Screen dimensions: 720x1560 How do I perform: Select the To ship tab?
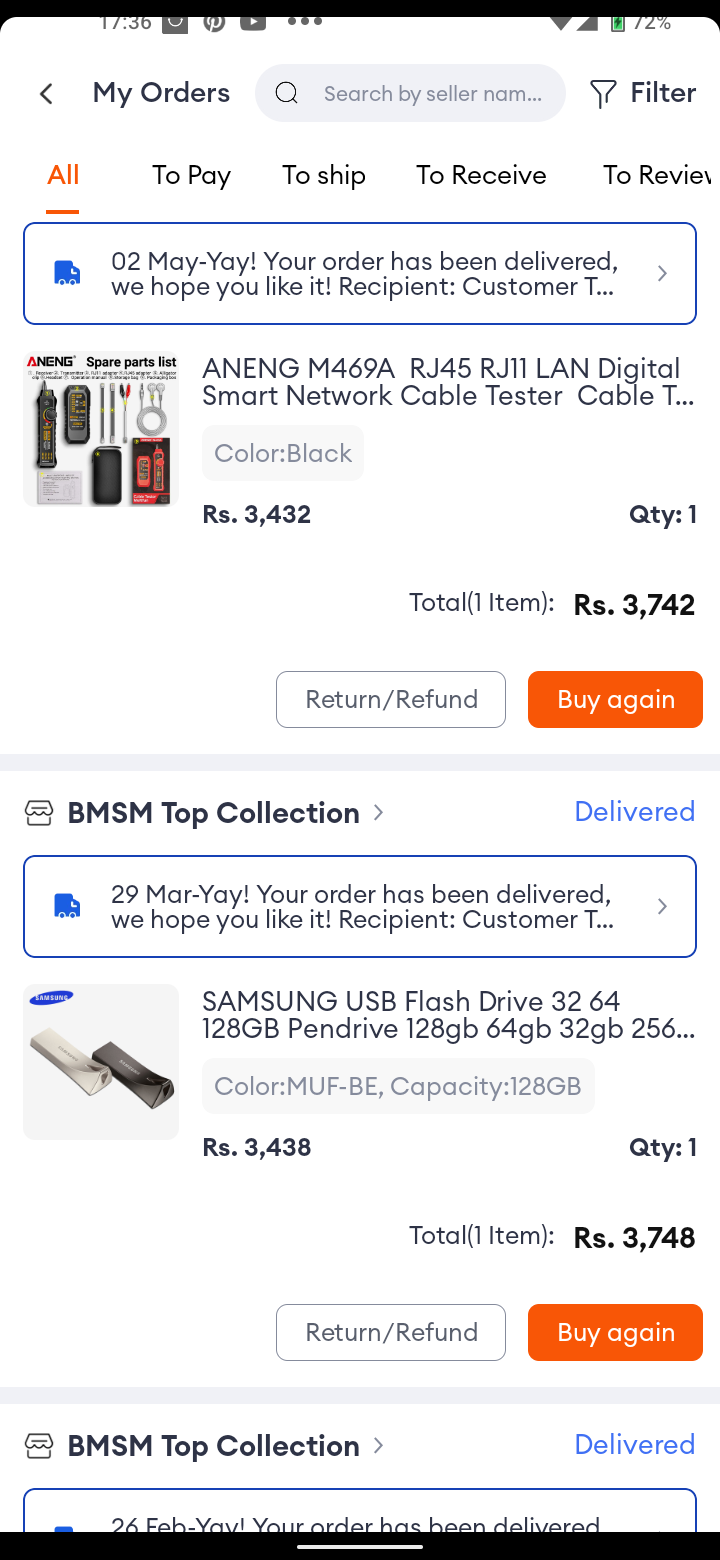tap(324, 175)
